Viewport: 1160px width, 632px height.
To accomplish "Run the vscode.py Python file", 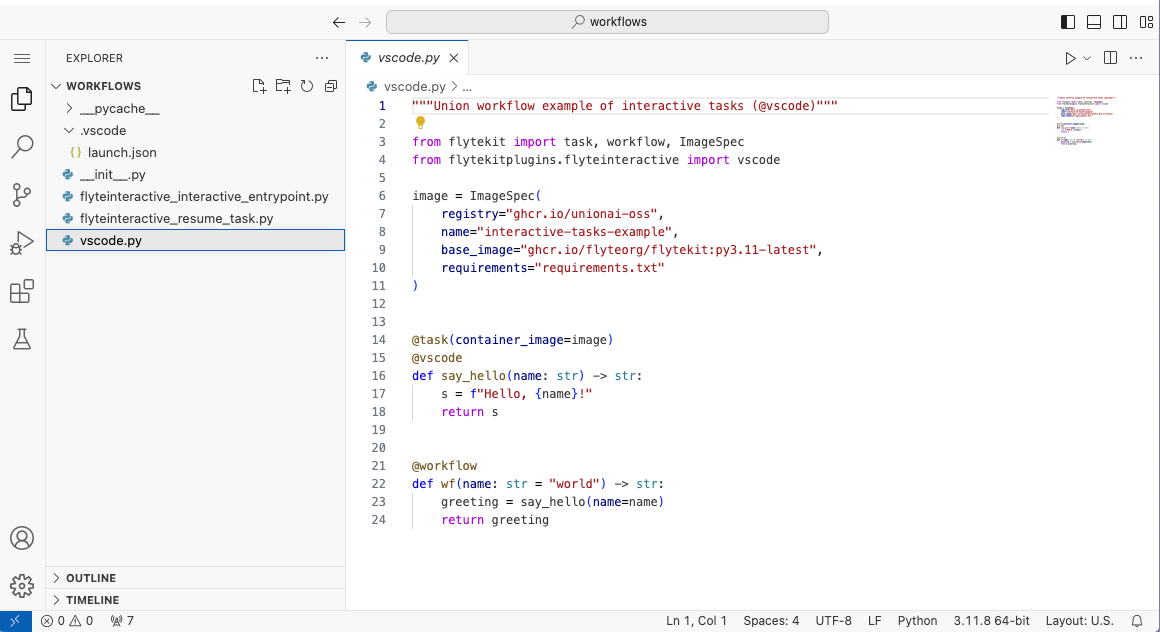I will pos(1070,57).
